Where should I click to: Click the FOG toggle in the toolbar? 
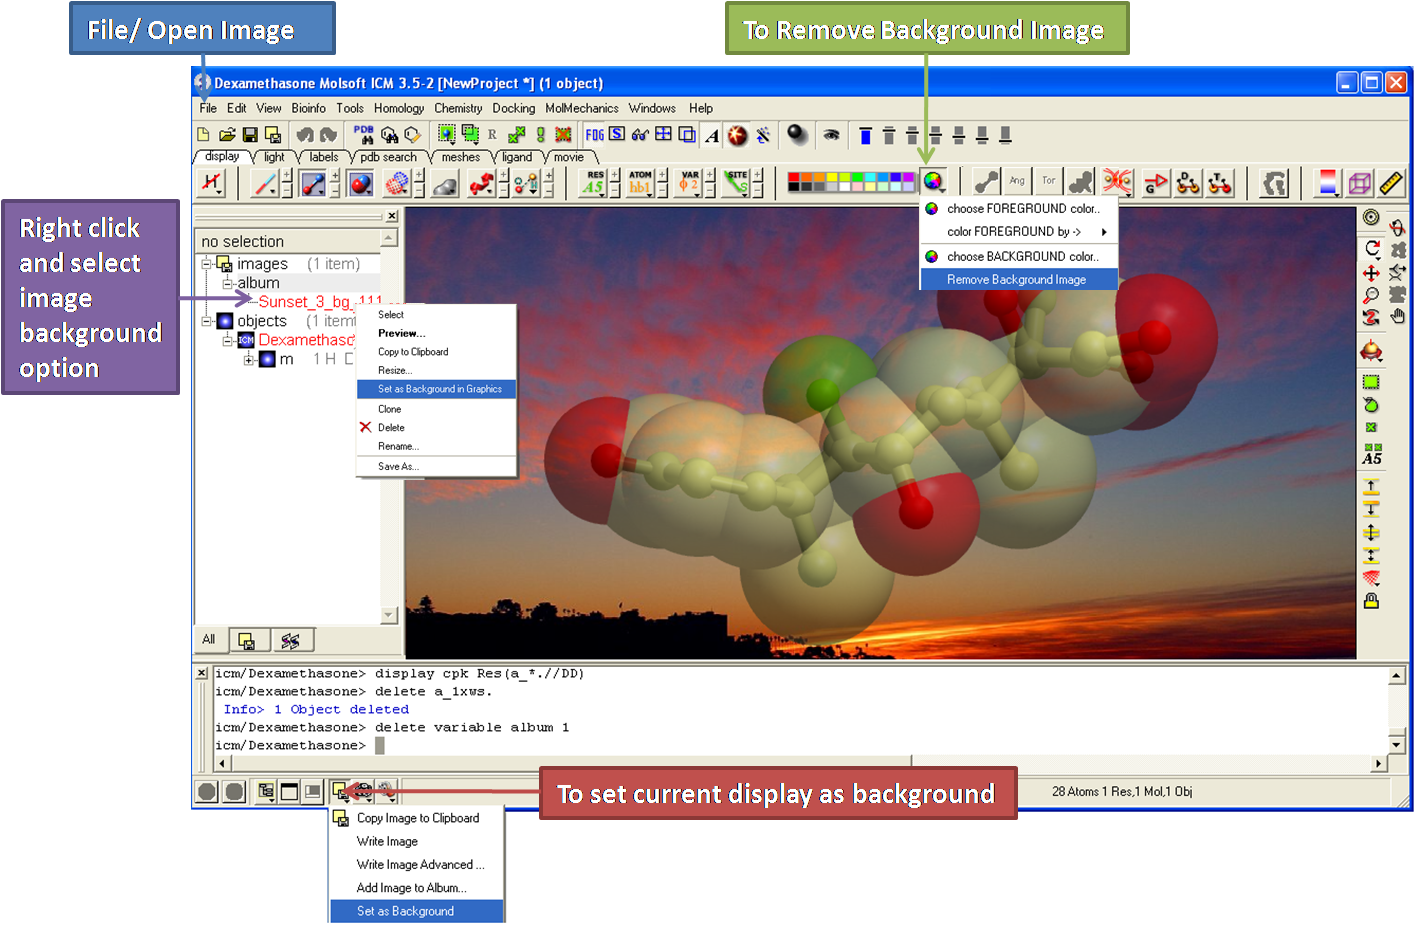(x=595, y=135)
